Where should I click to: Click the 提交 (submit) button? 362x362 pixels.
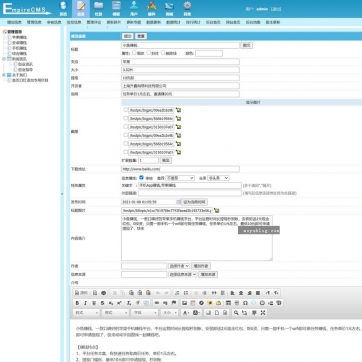pyautogui.click(x=127, y=36)
